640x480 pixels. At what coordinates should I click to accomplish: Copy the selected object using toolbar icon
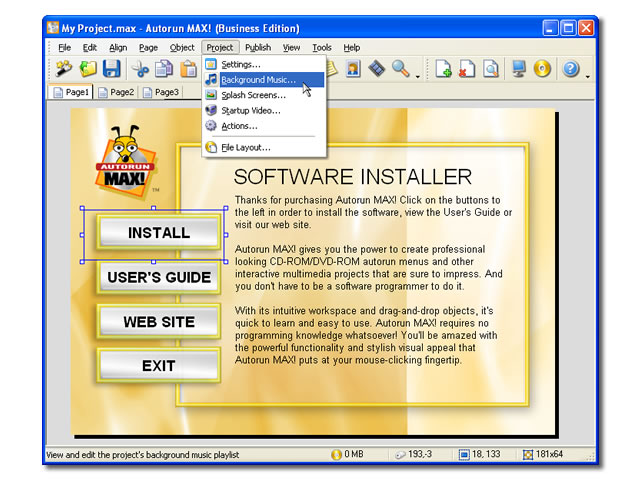tap(164, 69)
